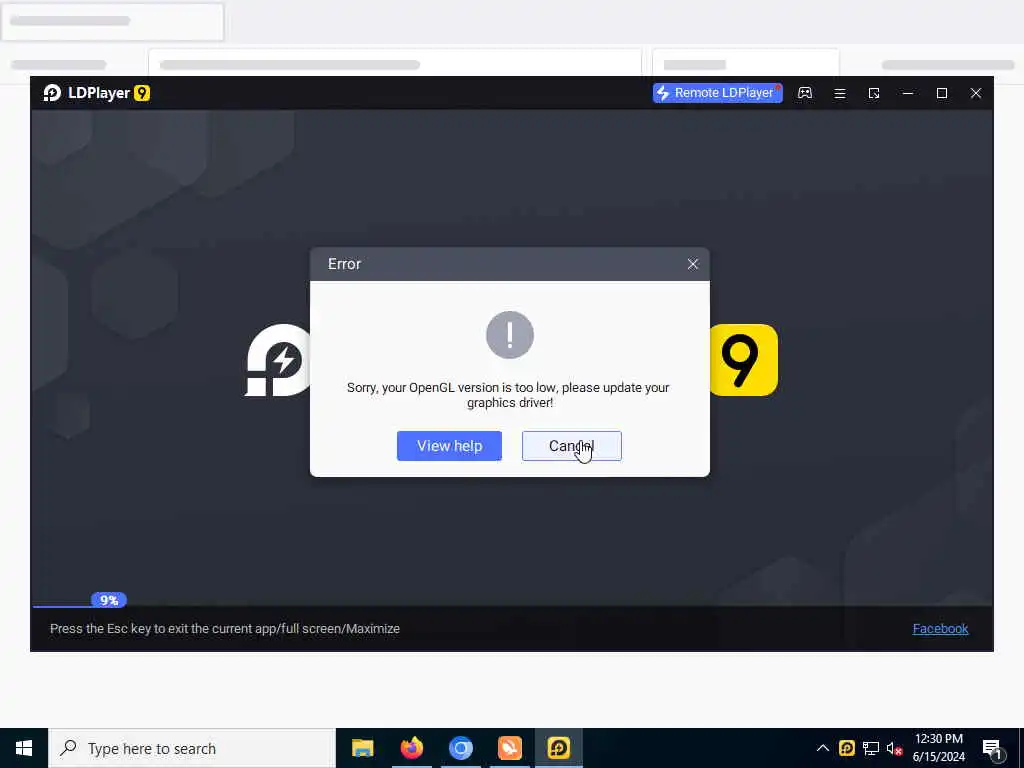1024x768 pixels.
Task: Dismiss the error with Cancel
Action: pos(571,445)
